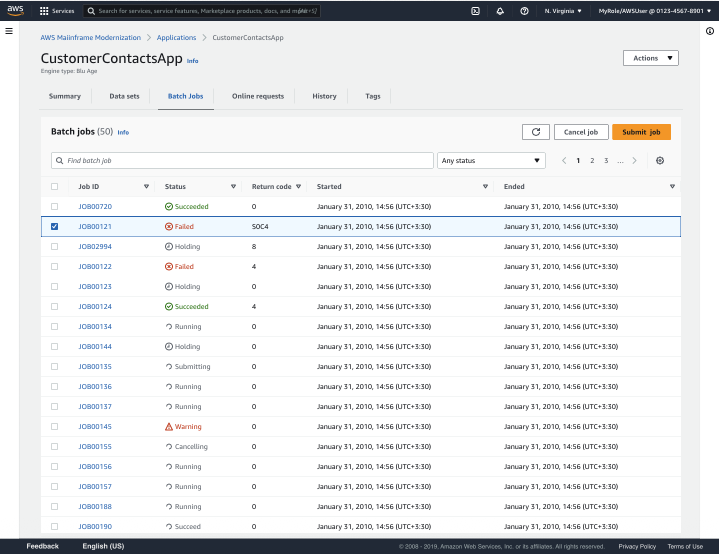The height and width of the screenshot is (554, 719).
Task: Open the Applications breadcrumb link
Action: click(x=177, y=38)
